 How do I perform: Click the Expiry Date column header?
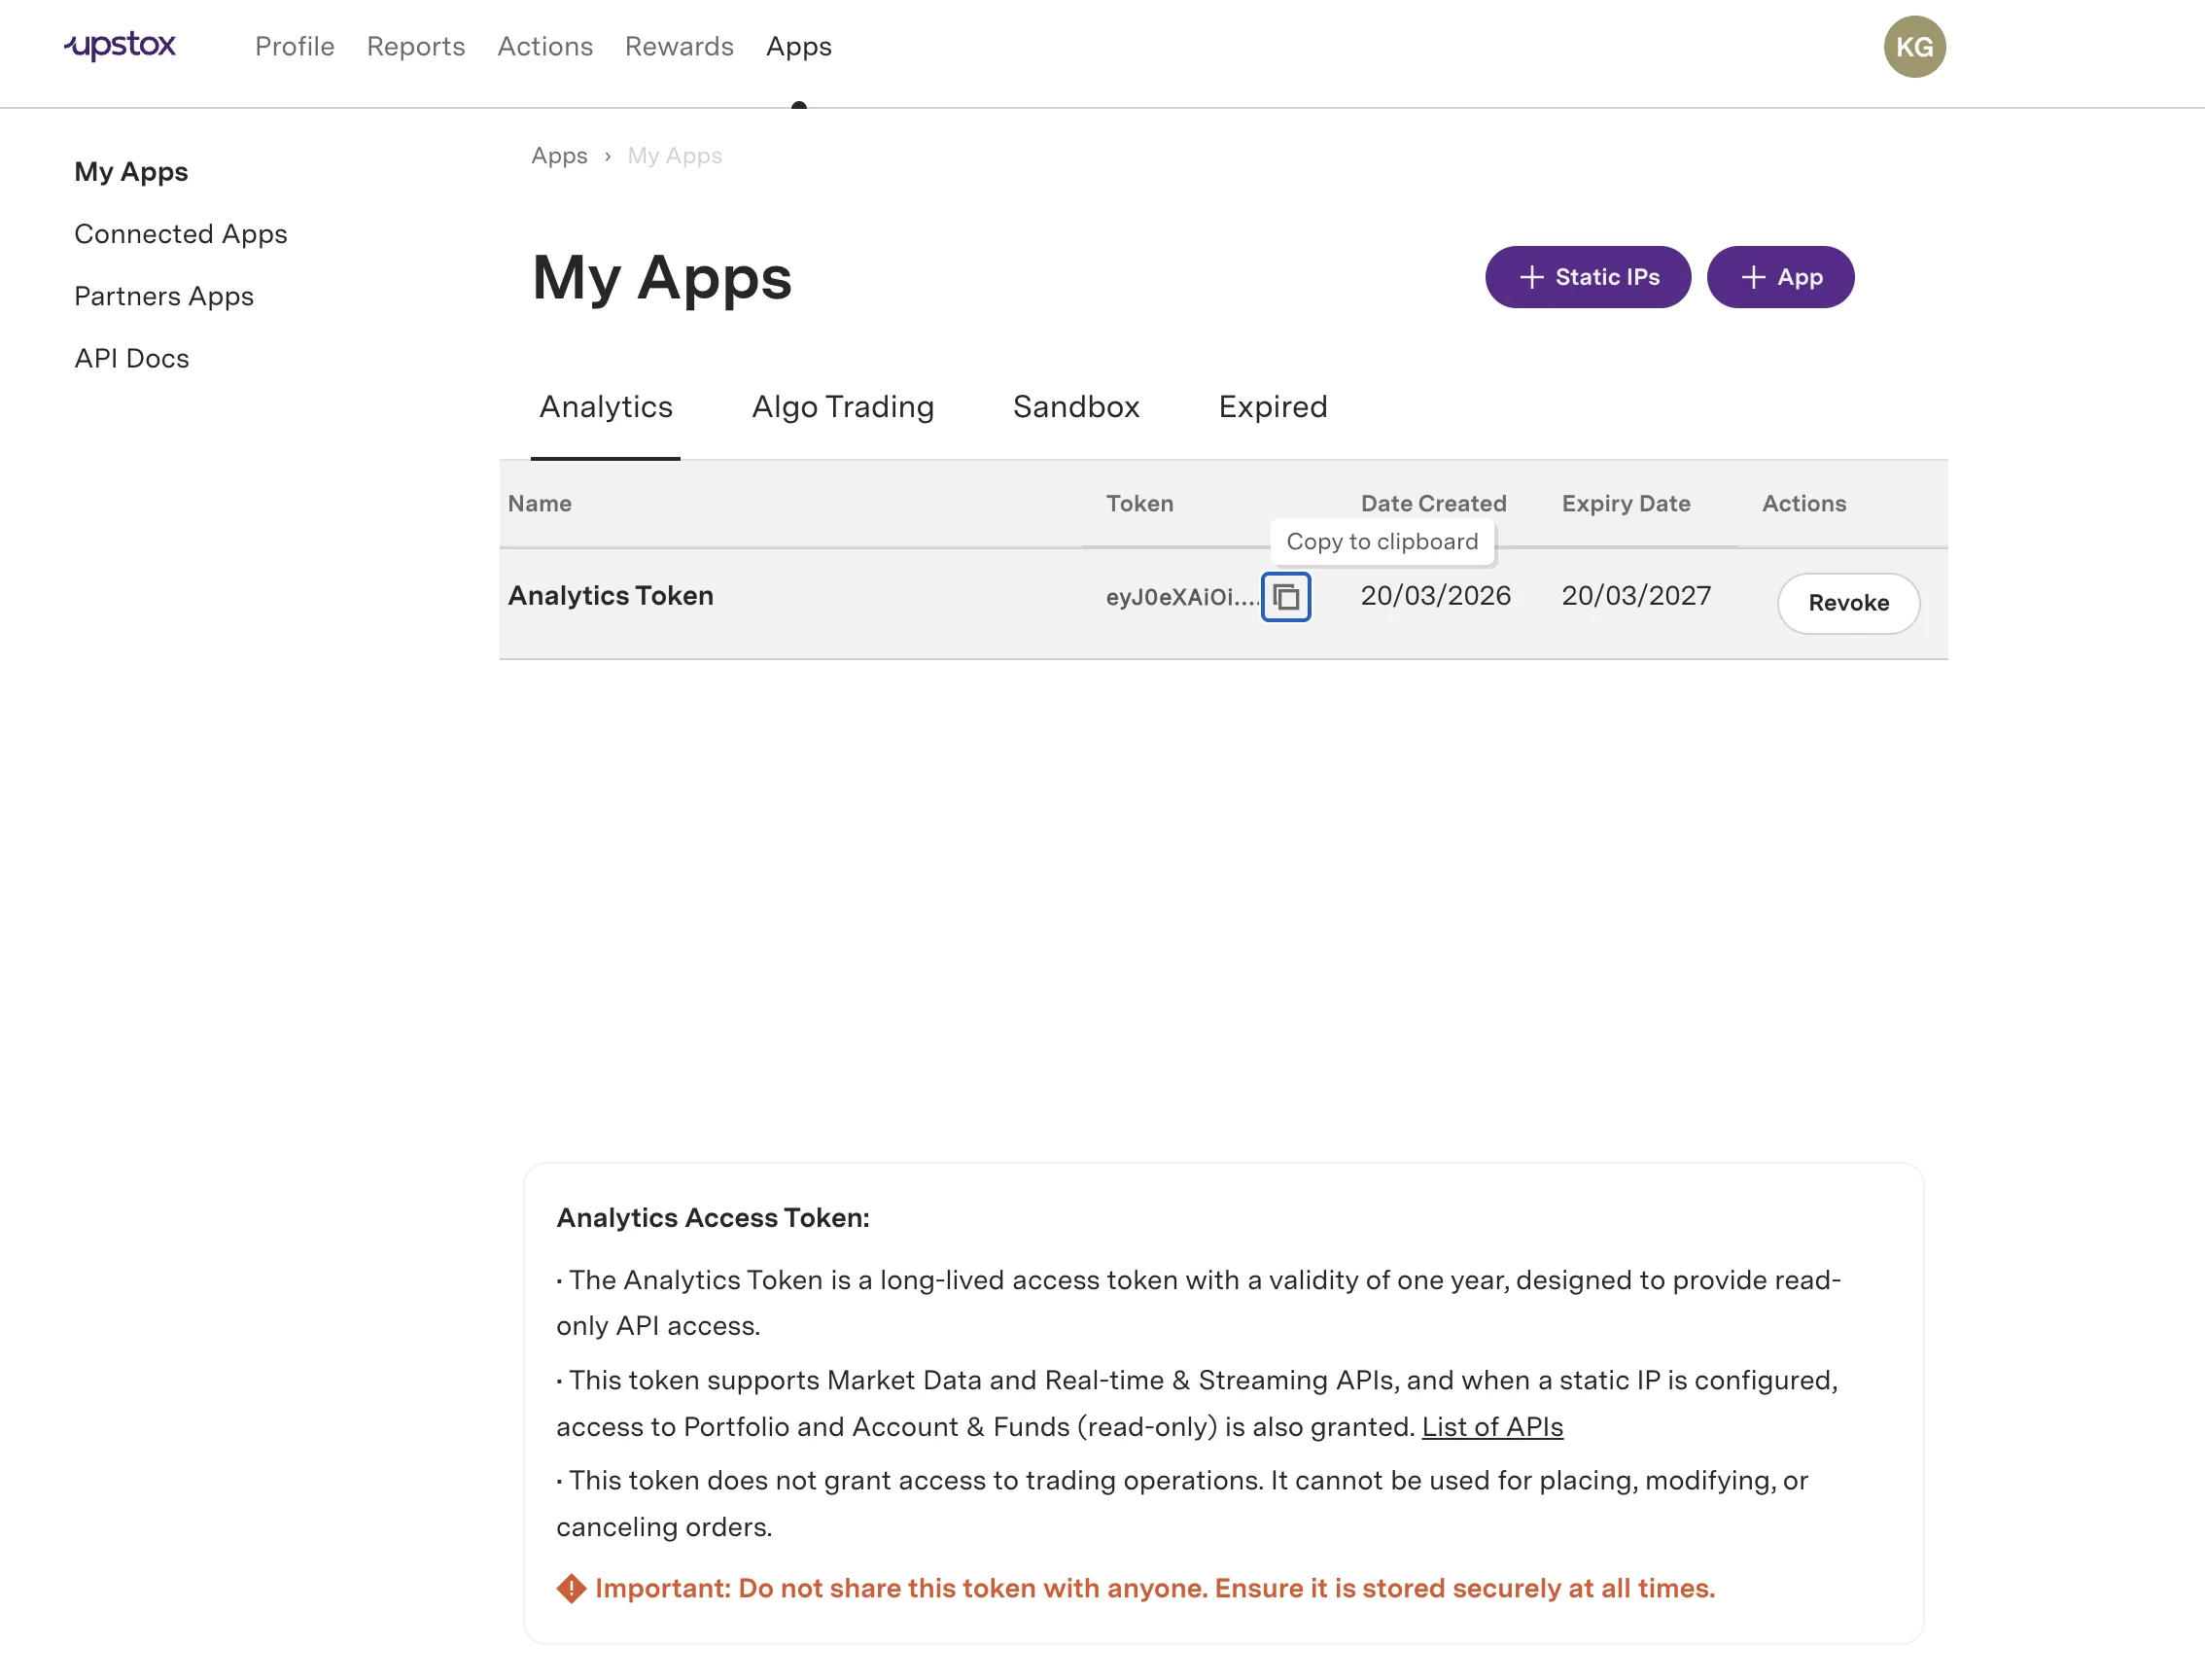1626,504
